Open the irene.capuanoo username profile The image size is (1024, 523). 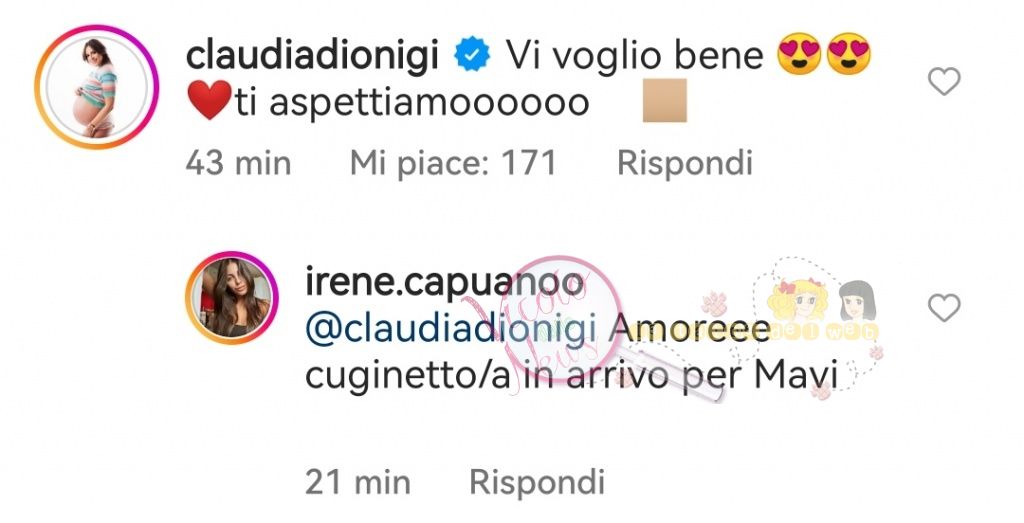(444, 282)
